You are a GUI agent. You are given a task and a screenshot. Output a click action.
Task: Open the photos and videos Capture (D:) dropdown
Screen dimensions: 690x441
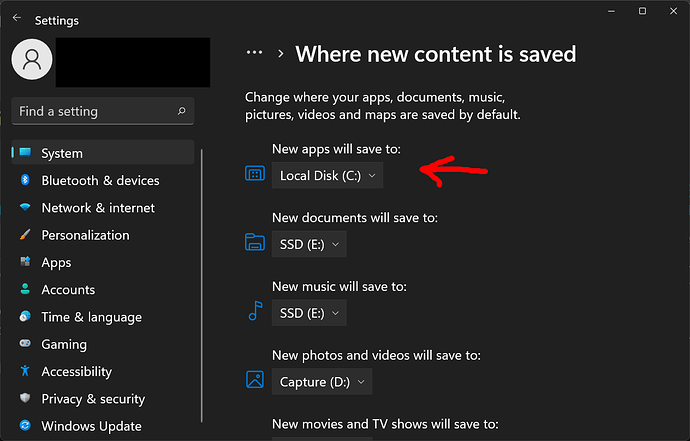click(x=322, y=382)
